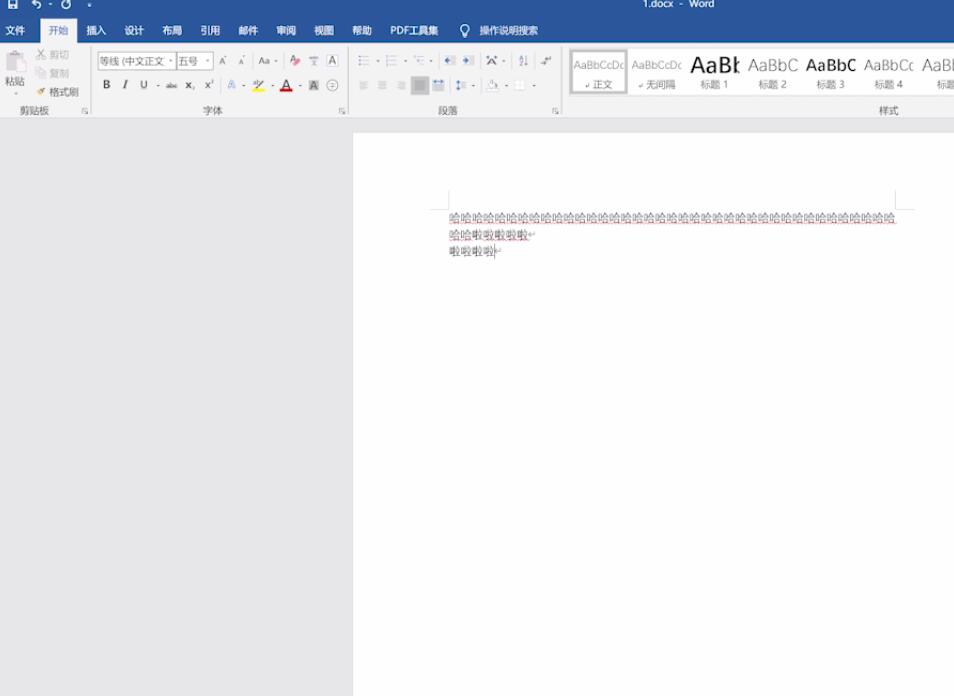
Task: Apply subscript formatting
Action: (x=190, y=86)
